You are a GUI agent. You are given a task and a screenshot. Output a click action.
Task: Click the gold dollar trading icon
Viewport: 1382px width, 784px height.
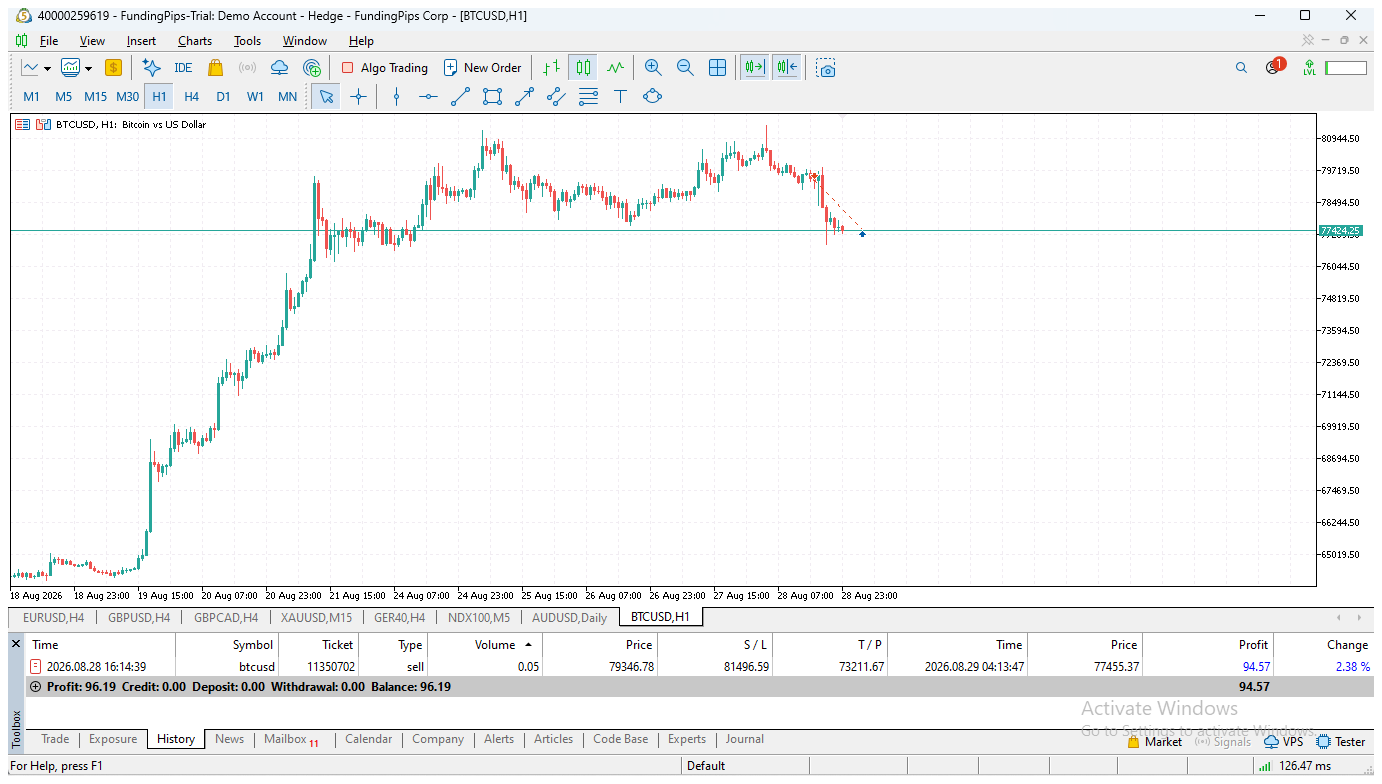pyautogui.click(x=113, y=68)
